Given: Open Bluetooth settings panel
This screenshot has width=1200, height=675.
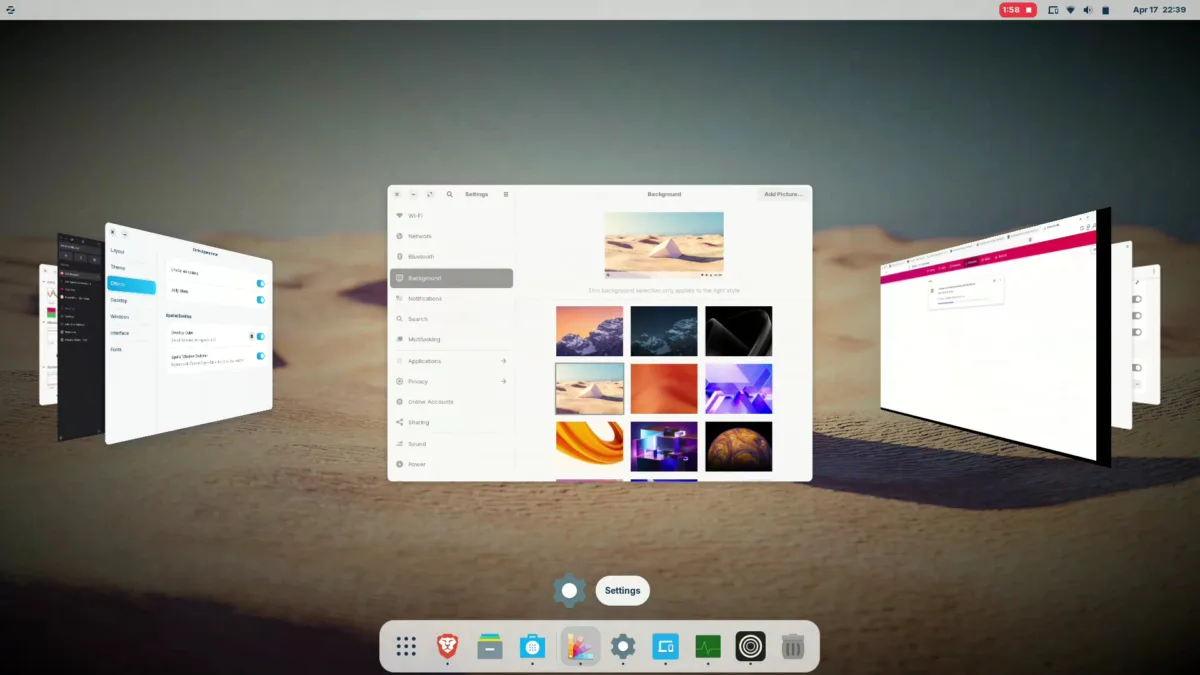Looking at the screenshot, I should click(x=451, y=257).
